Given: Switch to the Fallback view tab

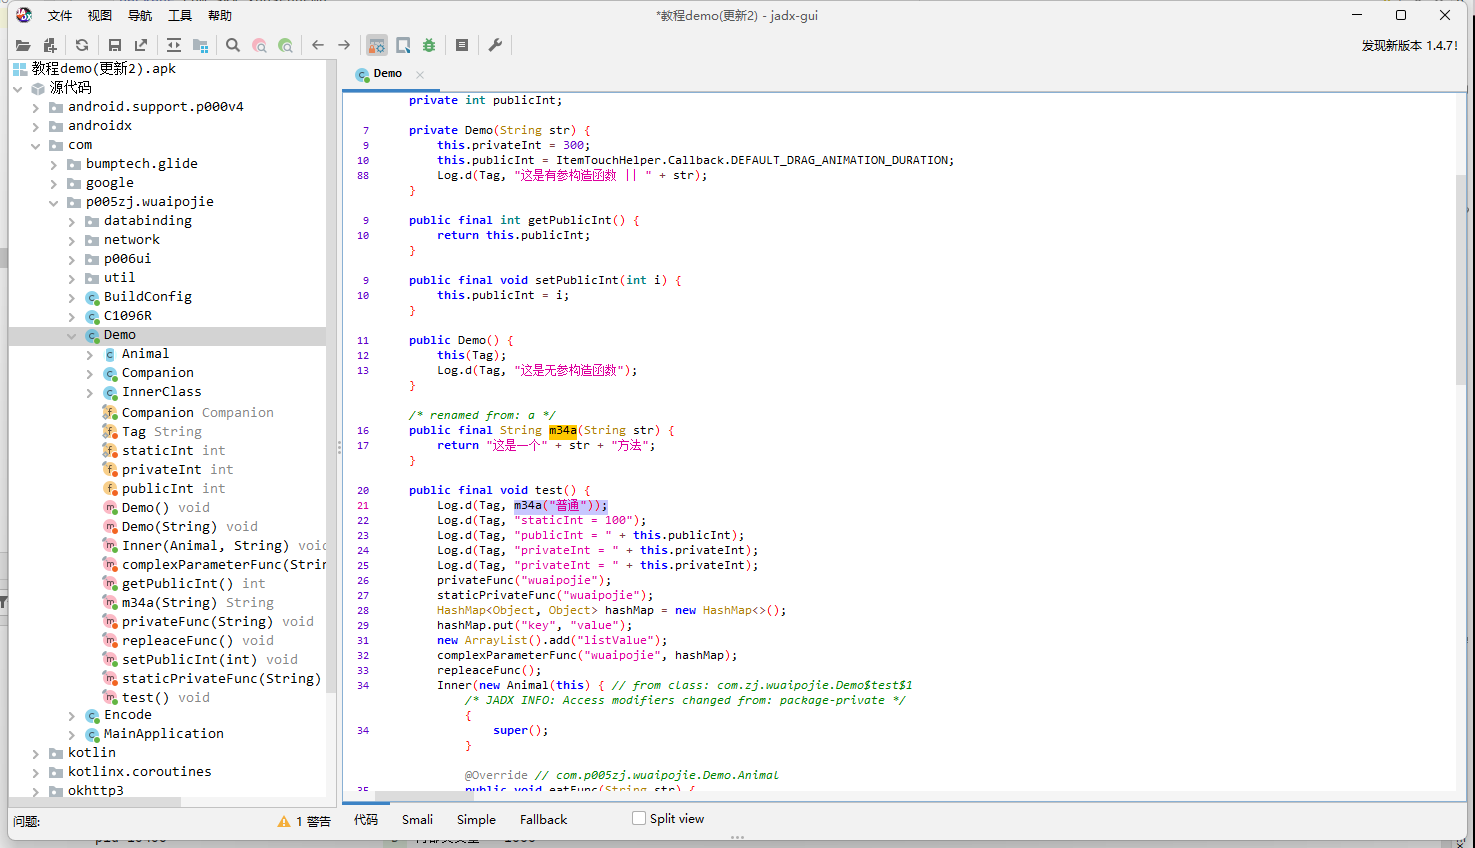Looking at the screenshot, I should point(543,820).
